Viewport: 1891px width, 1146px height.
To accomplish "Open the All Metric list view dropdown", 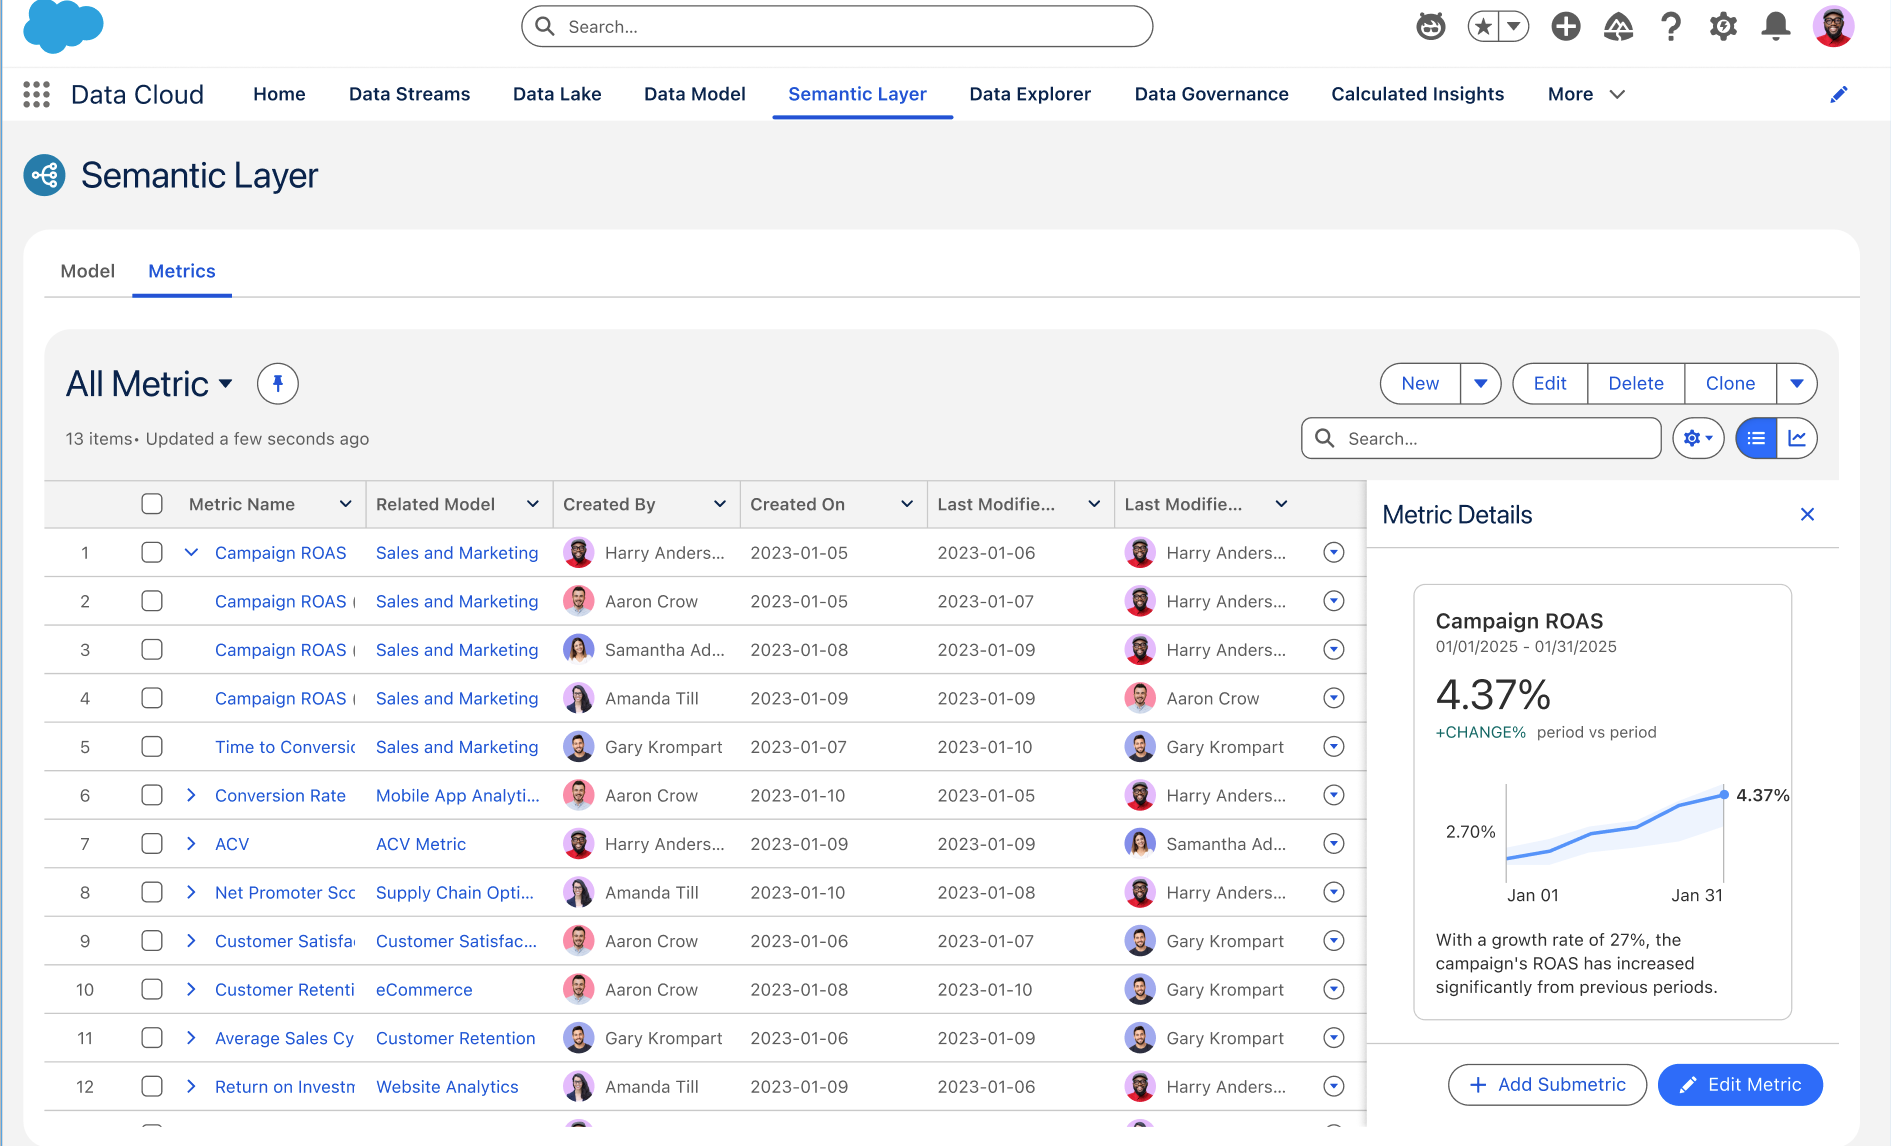I will click(x=225, y=384).
